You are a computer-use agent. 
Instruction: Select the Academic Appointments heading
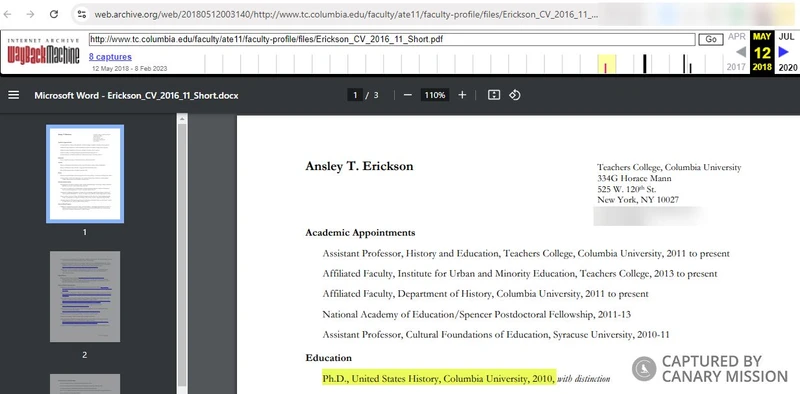[x=360, y=233]
